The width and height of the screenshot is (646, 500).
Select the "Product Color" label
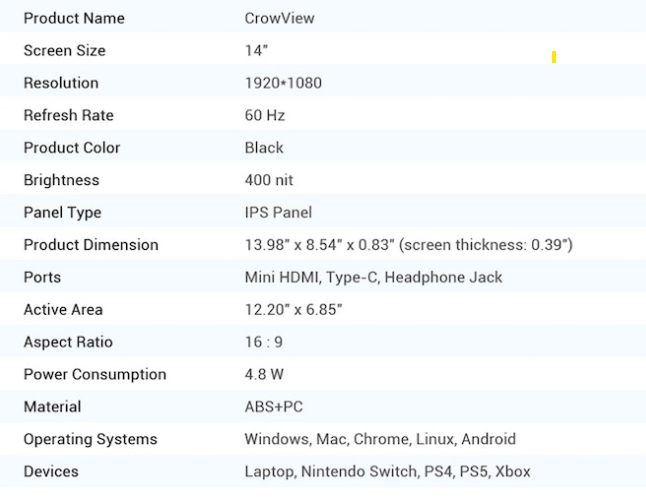tap(72, 147)
